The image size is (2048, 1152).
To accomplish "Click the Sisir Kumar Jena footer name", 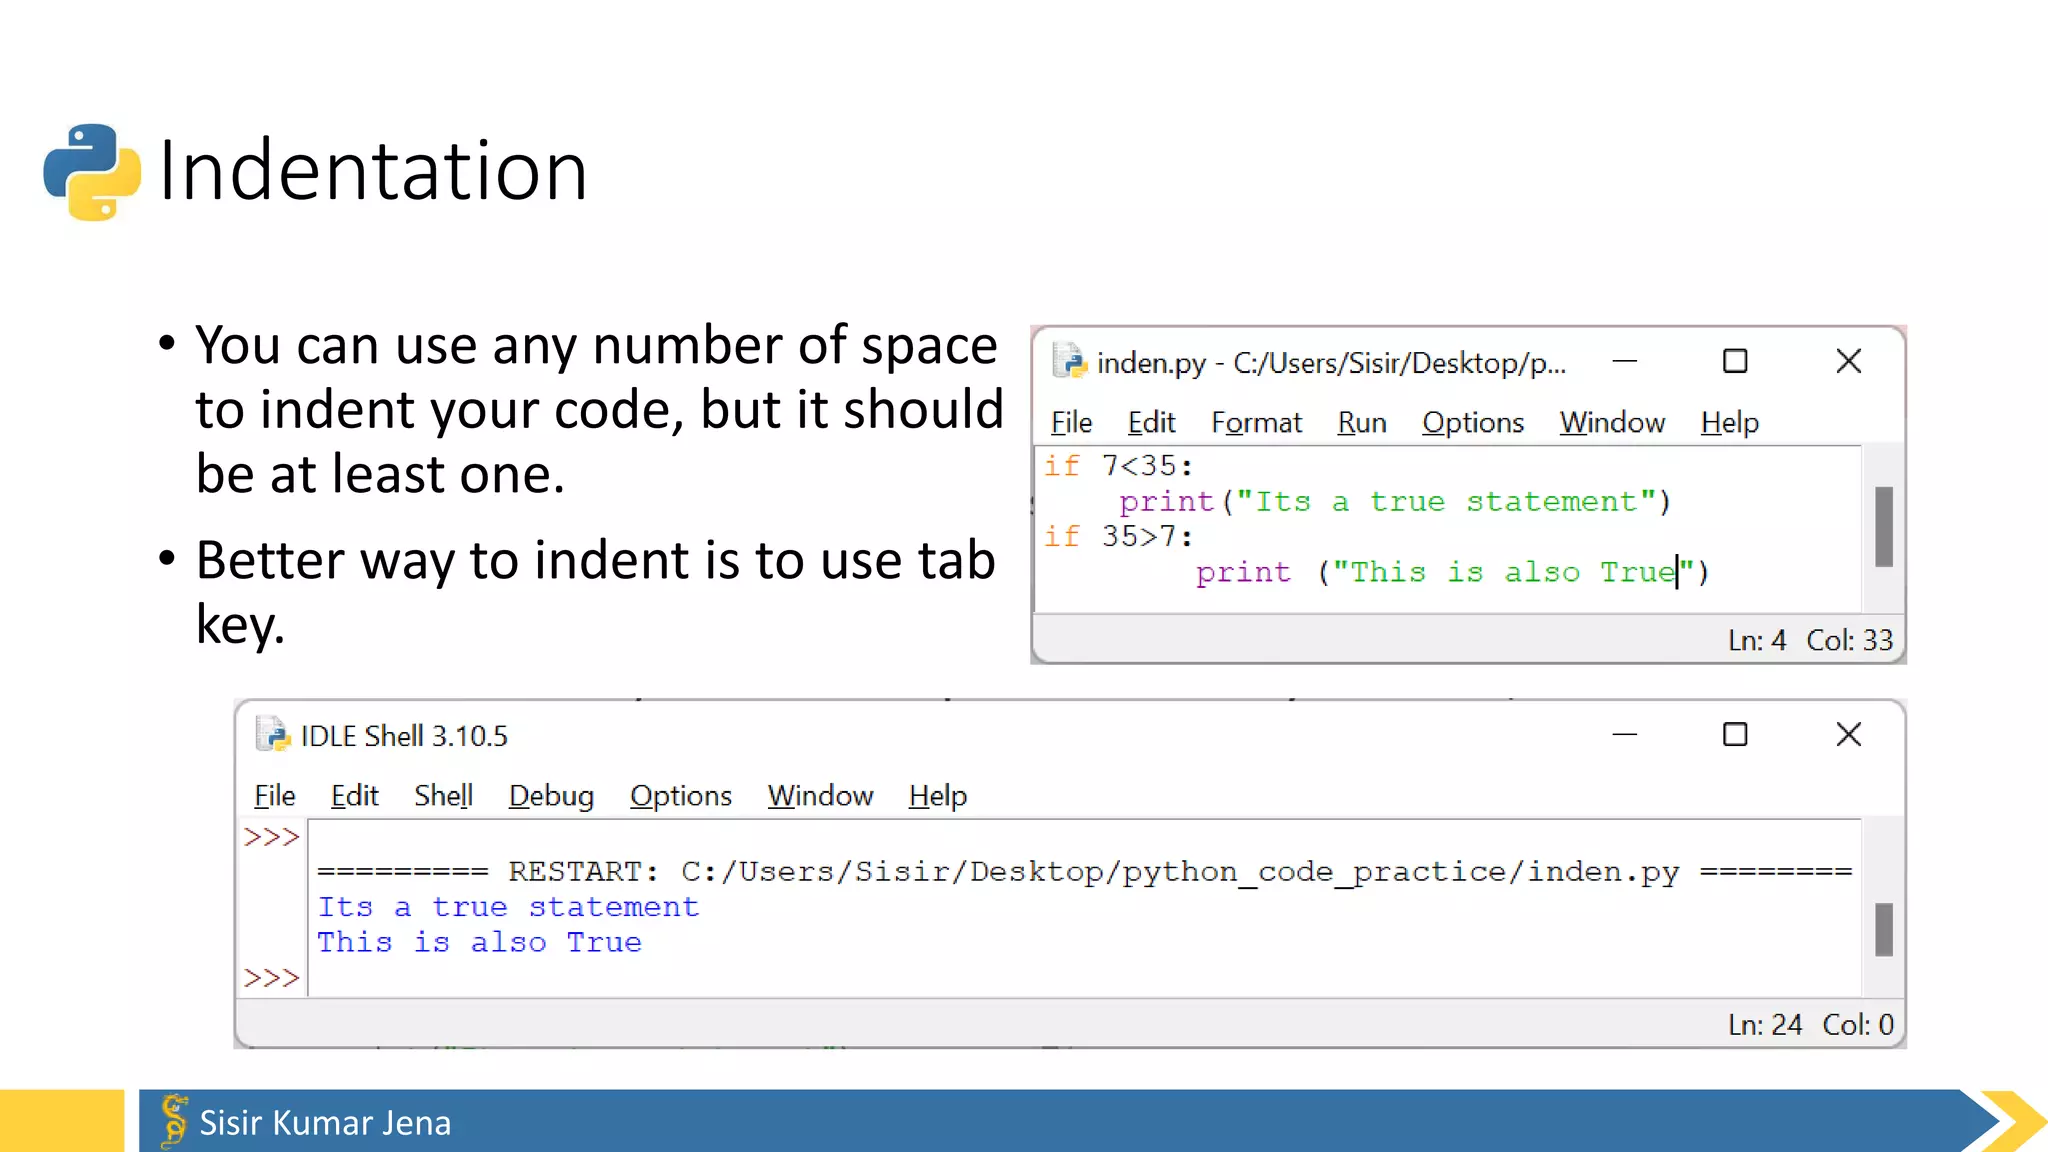I will coord(325,1123).
